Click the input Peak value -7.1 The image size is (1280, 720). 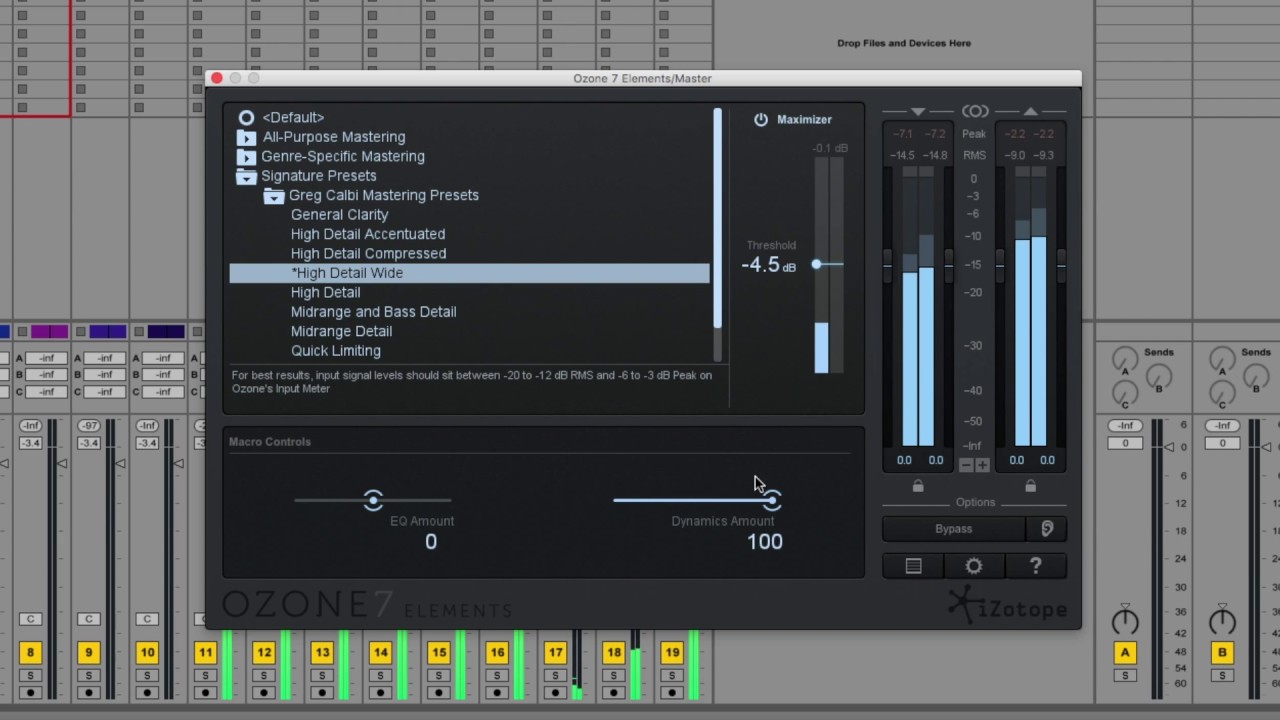click(x=903, y=134)
